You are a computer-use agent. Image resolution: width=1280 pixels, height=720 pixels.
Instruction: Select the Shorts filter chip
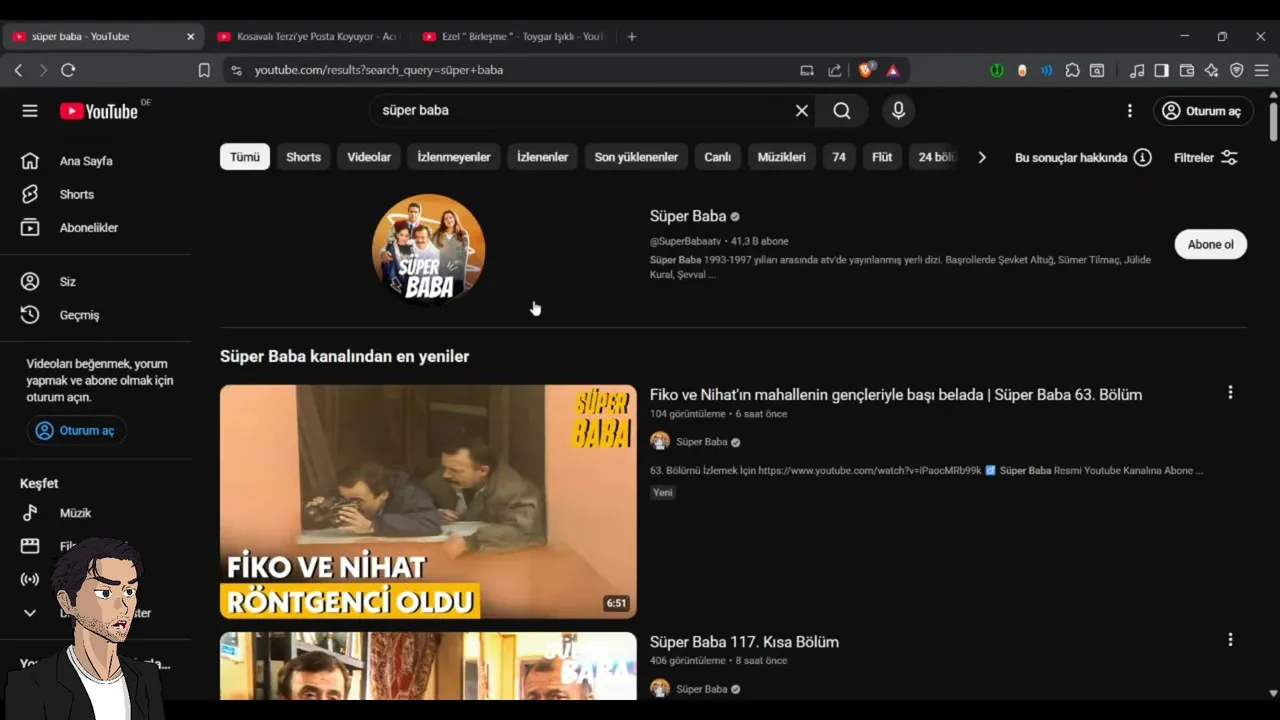pos(303,157)
